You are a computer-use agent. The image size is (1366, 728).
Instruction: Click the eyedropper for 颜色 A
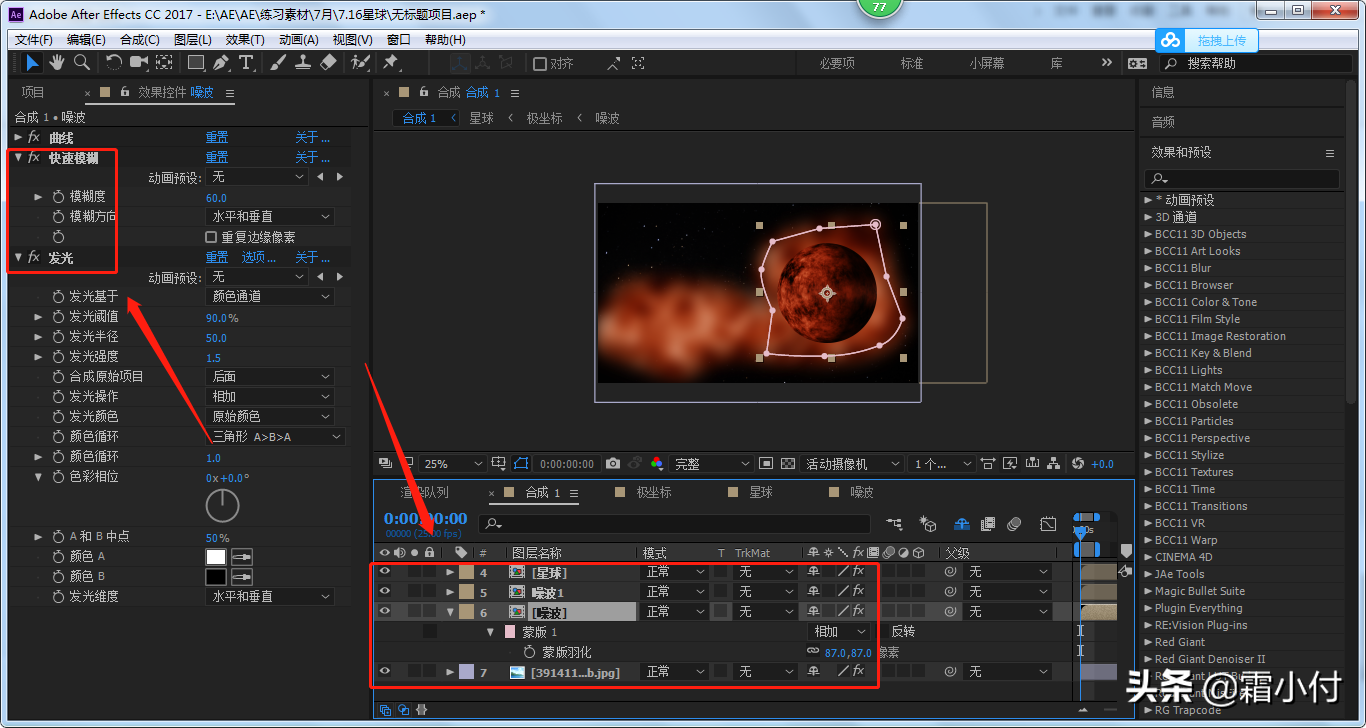point(241,557)
